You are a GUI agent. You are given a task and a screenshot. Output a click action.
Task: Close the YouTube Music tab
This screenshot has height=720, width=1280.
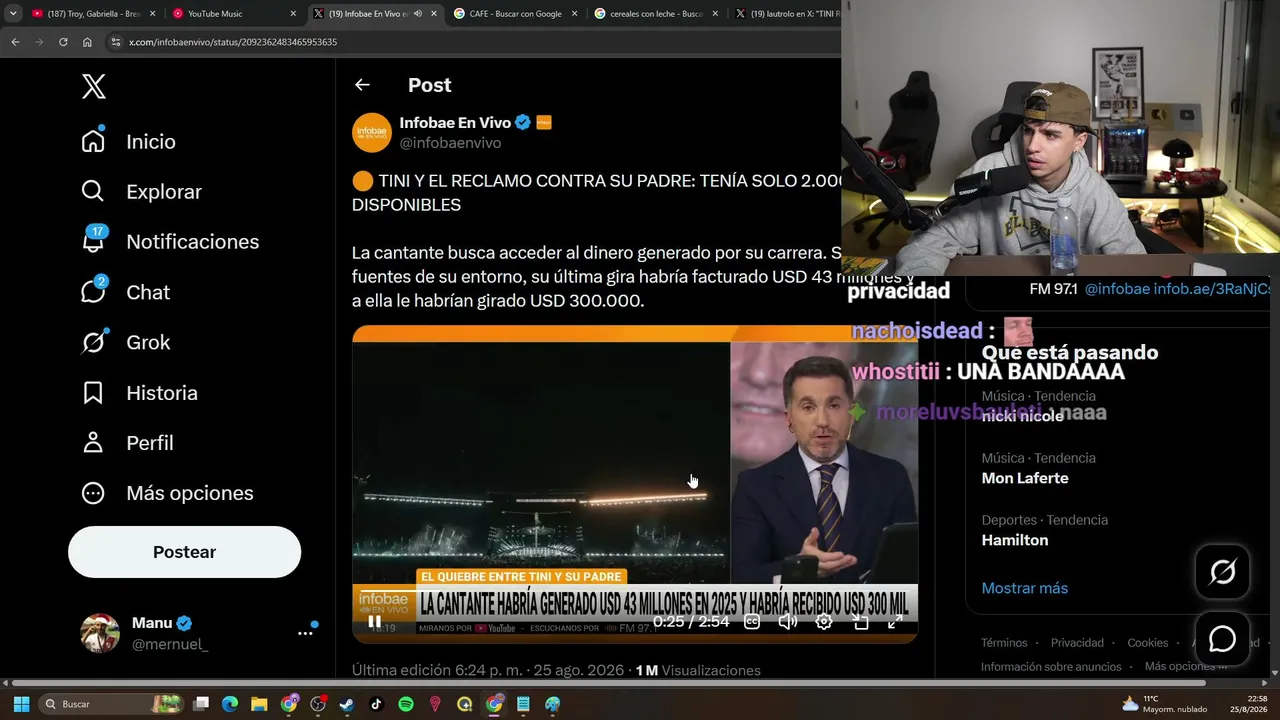pyautogui.click(x=293, y=14)
